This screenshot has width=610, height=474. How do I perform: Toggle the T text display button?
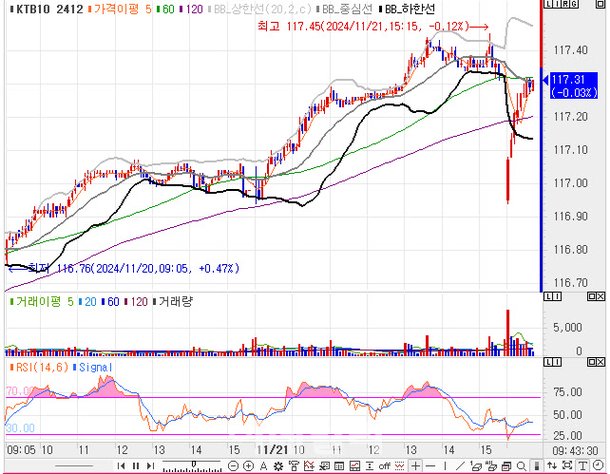[x=583, y=466]
